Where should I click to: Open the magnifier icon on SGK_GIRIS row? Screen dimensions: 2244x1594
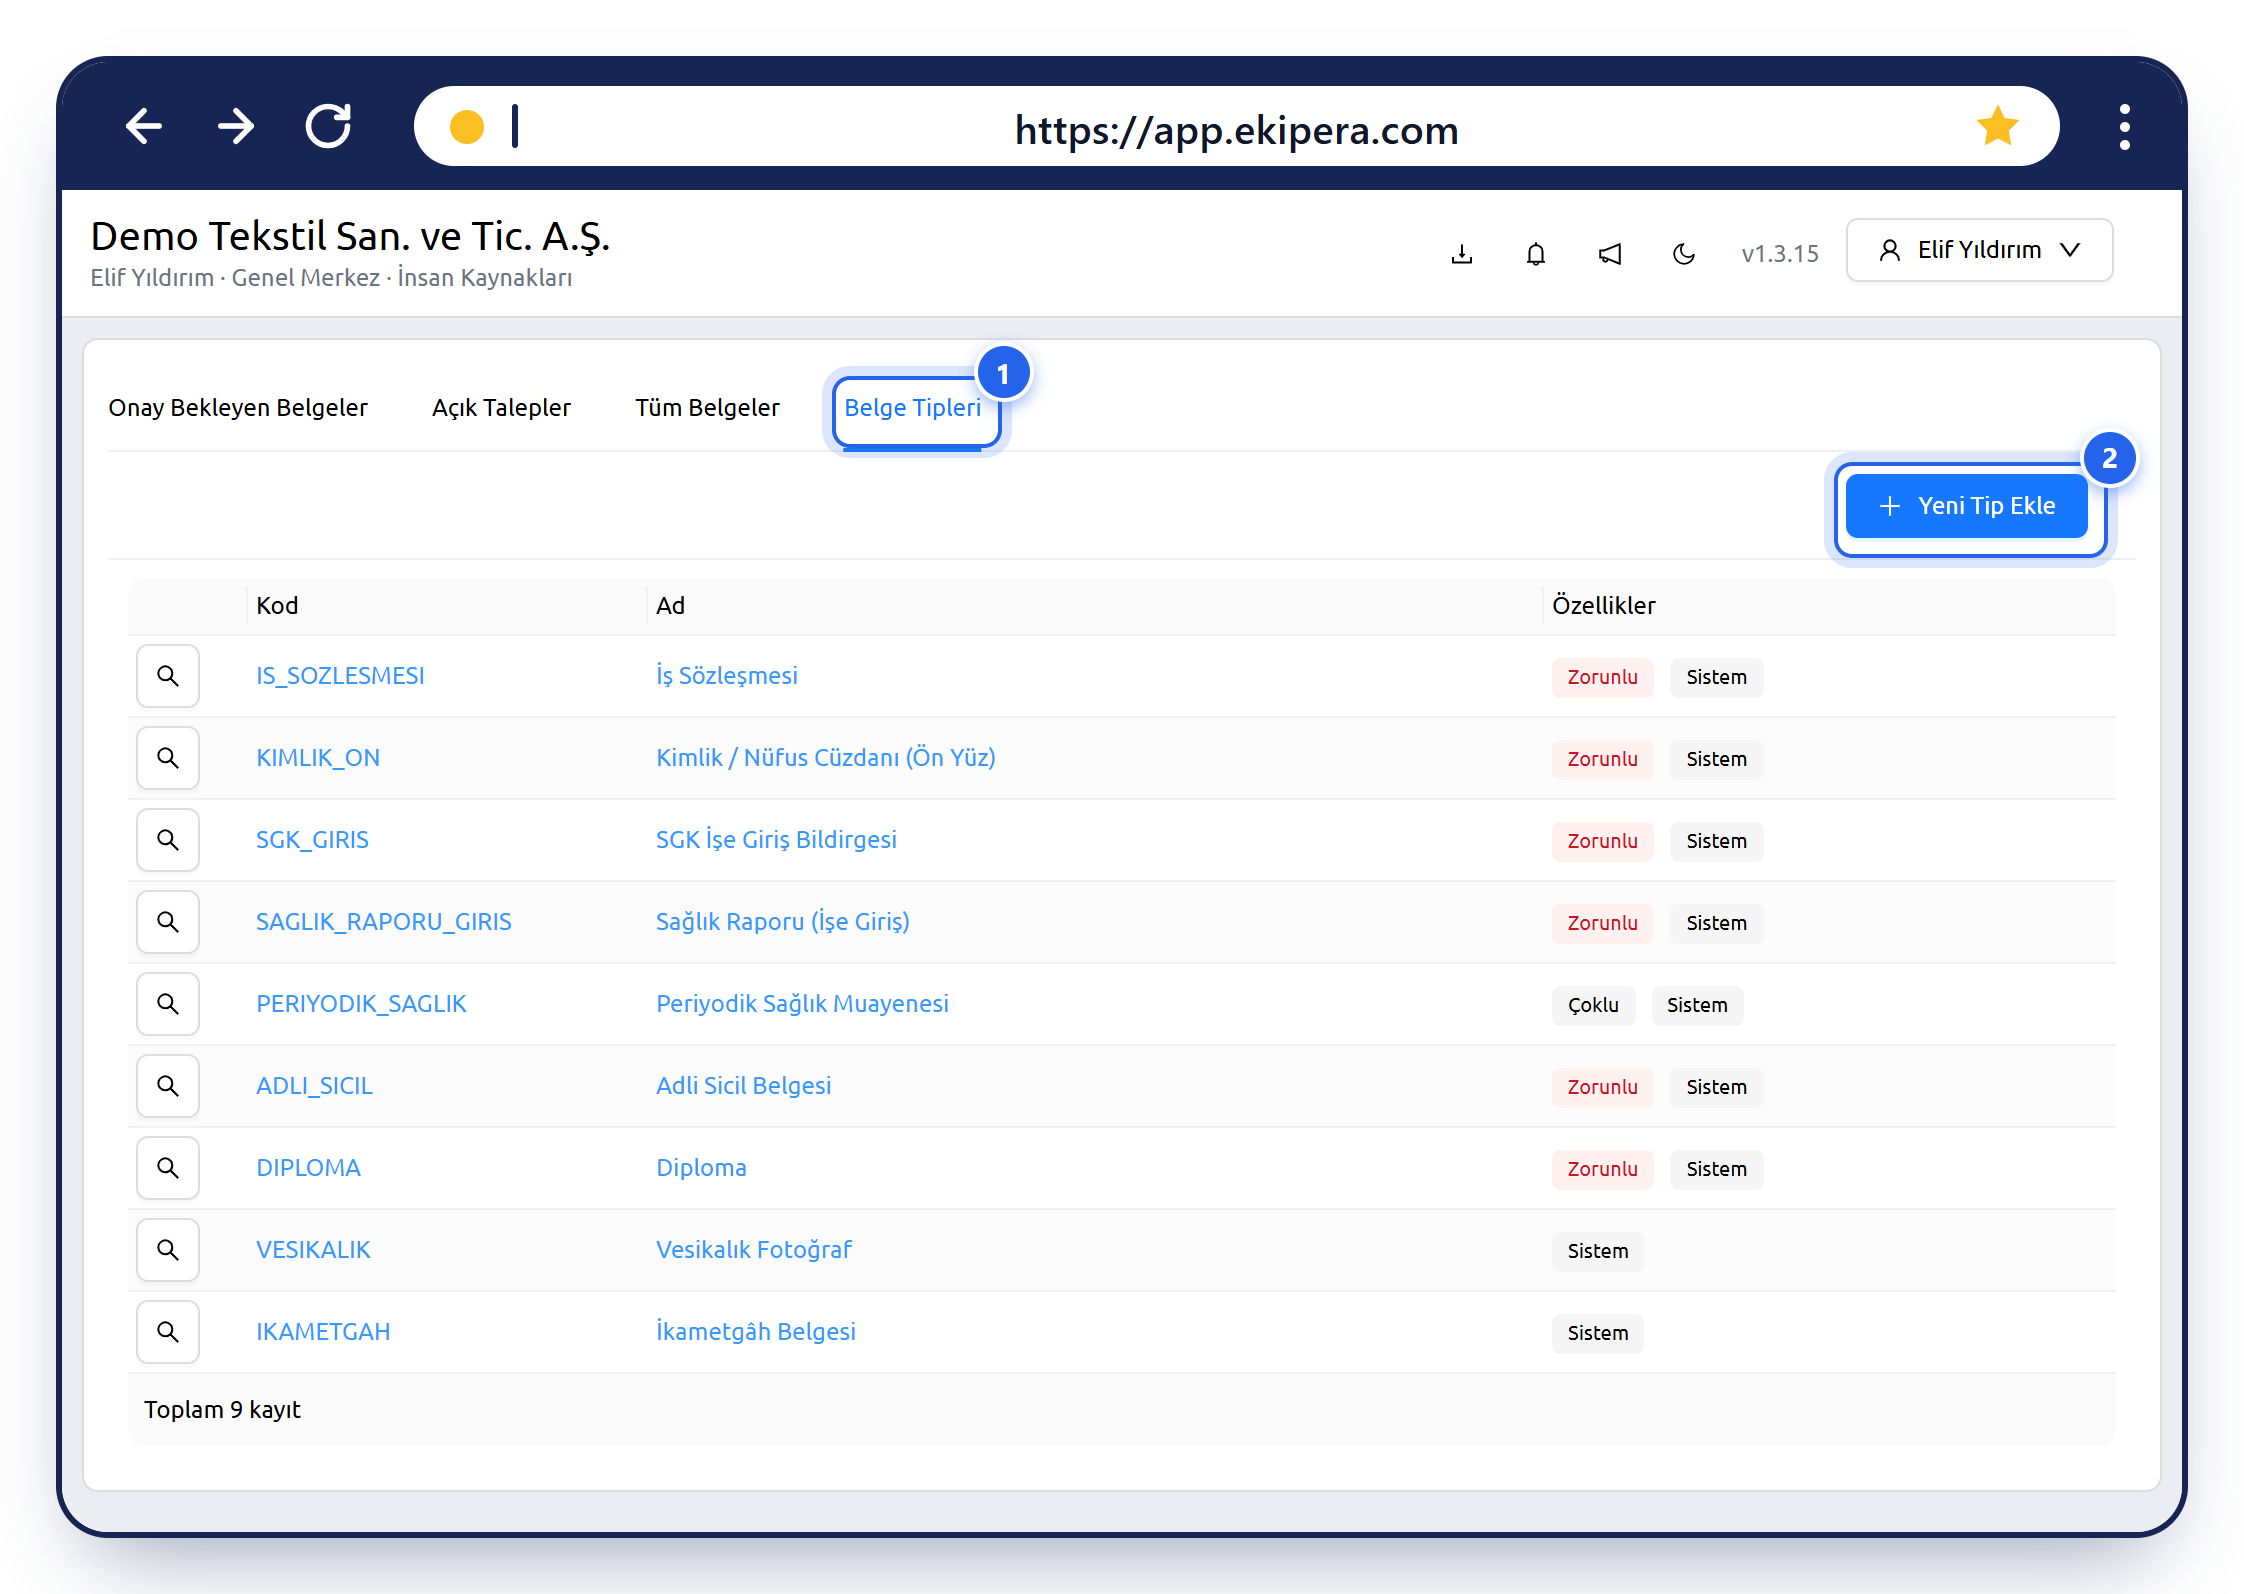pos(168,840)
